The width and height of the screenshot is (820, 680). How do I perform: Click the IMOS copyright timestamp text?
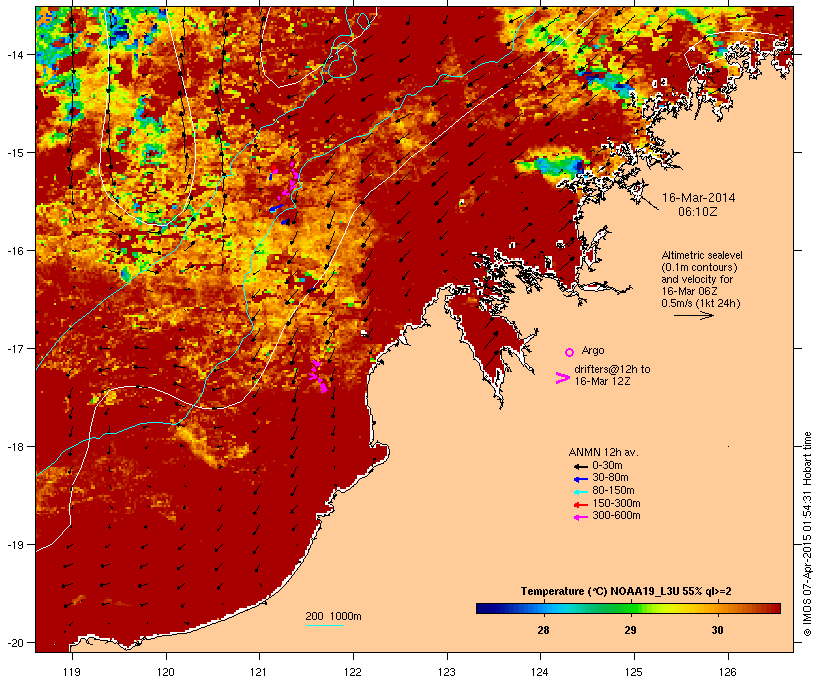point(807,535)
